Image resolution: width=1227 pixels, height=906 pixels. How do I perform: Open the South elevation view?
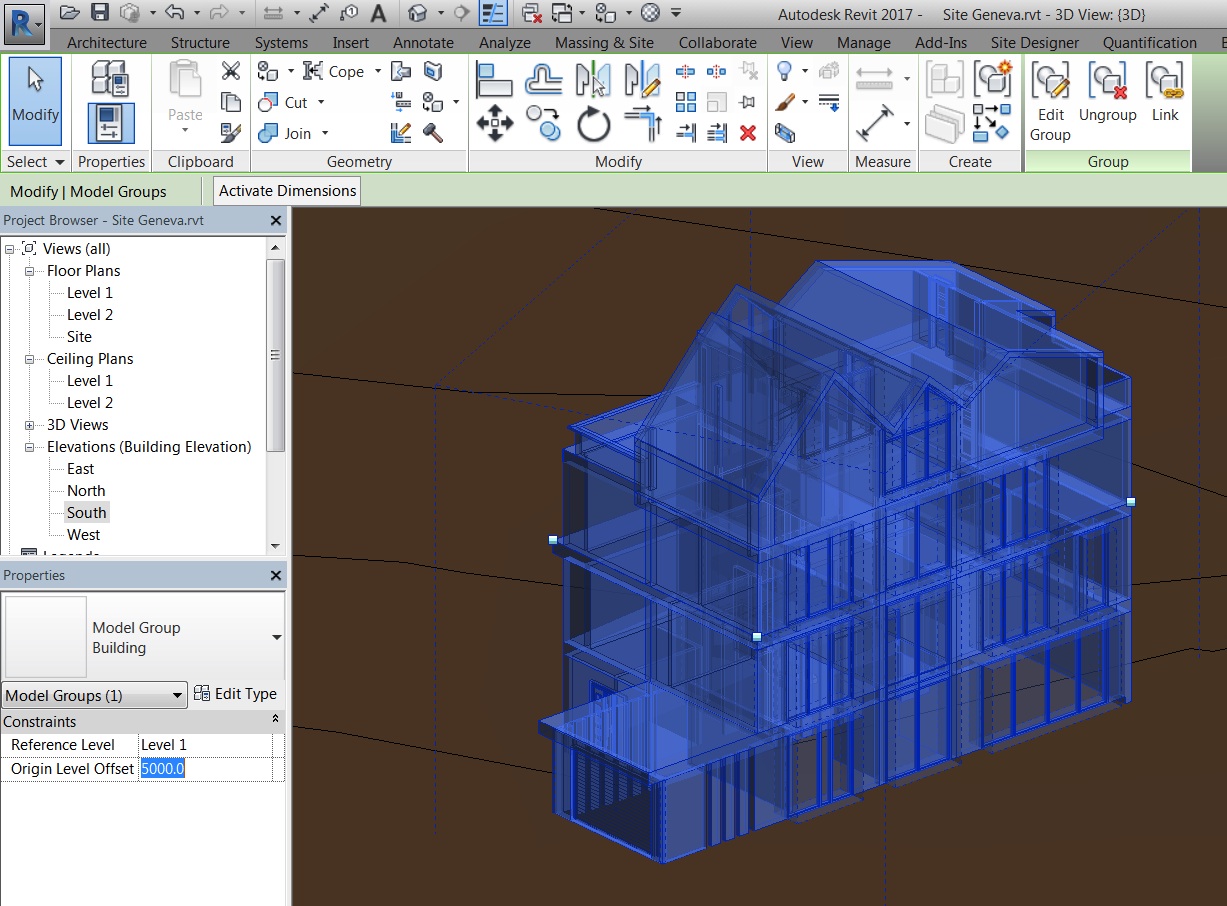click(86, 512)
